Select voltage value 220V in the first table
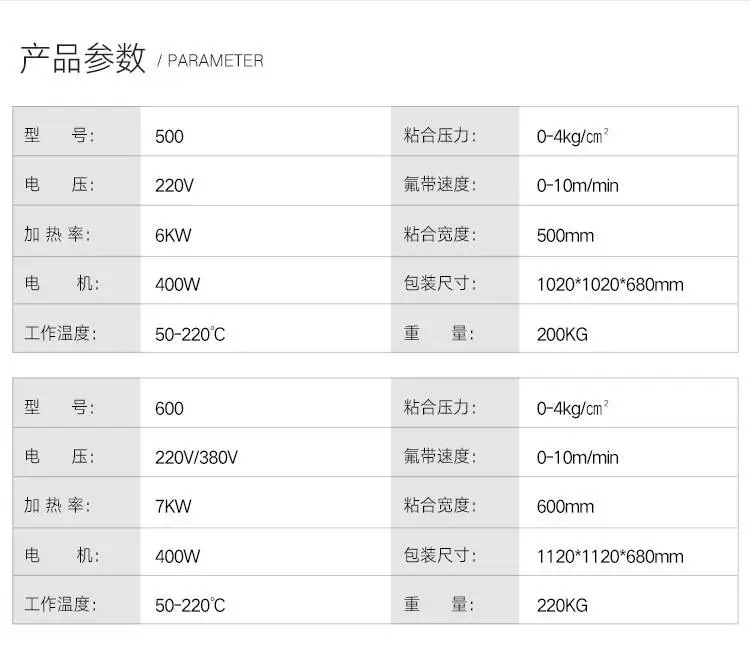 pos(174,185)
